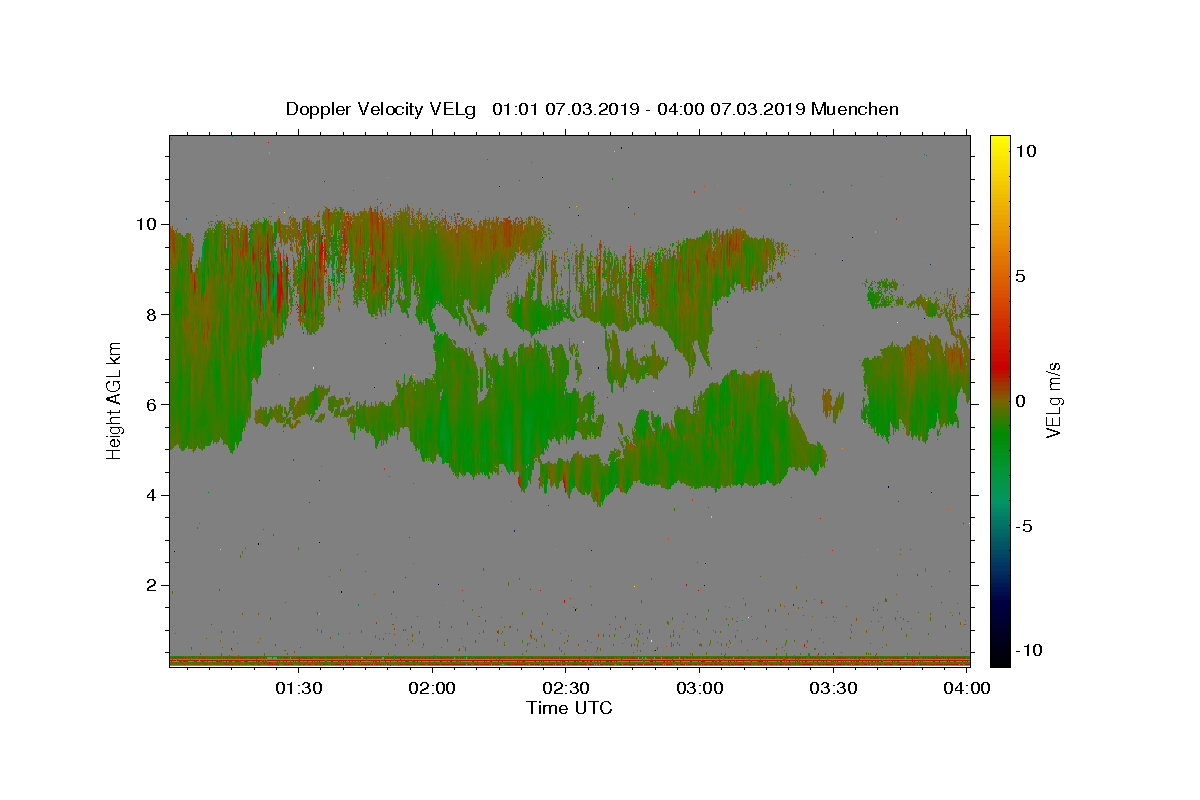Image resolution: width=1200 pixels, height=800 pixels.
Task: Click the colorbar value 10 label
Action: coord(1025,150)
